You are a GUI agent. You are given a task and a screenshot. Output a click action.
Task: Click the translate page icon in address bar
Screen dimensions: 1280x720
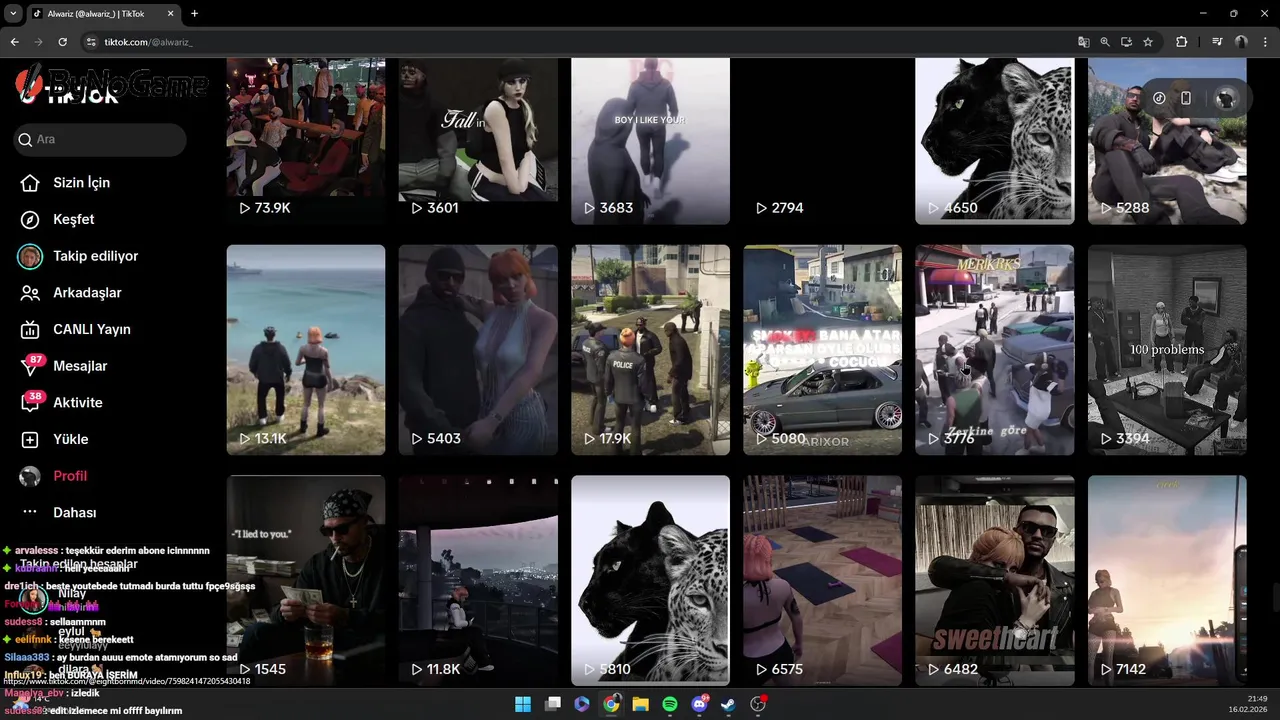pos(1083,42)
